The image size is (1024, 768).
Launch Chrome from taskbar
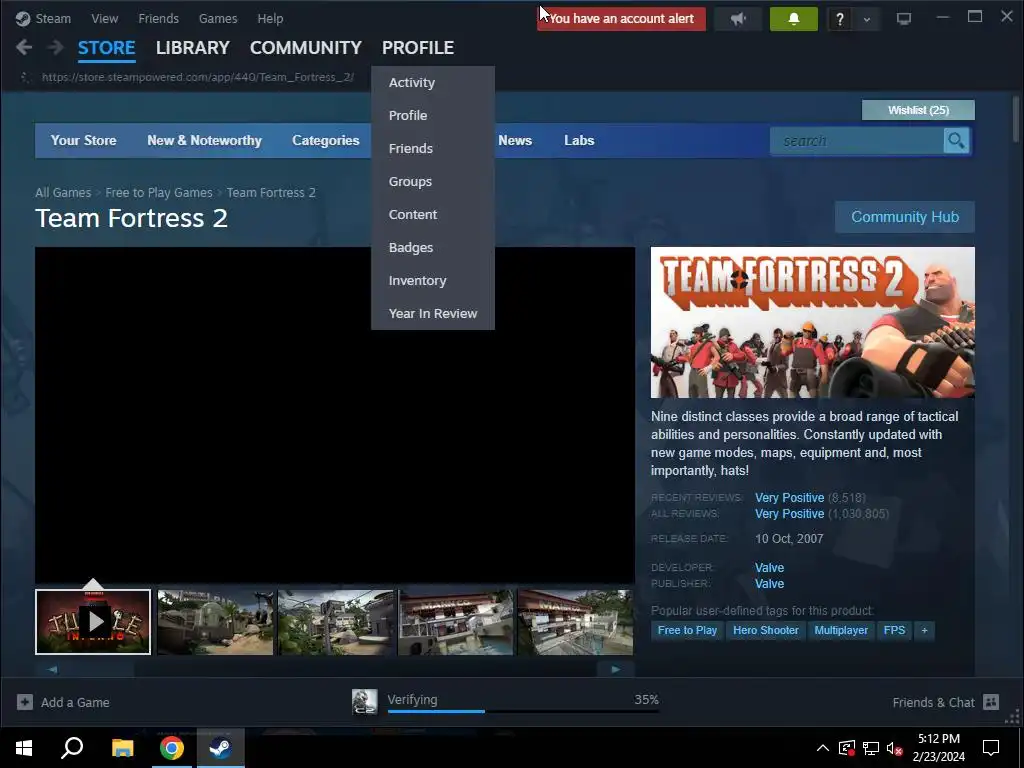pos(171,748)
